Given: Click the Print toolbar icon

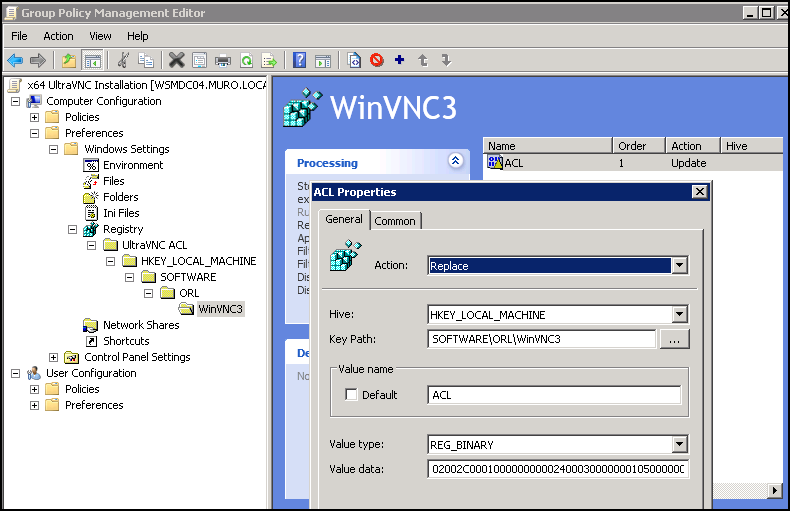Looking at the screenshot, I should [223, 60].
